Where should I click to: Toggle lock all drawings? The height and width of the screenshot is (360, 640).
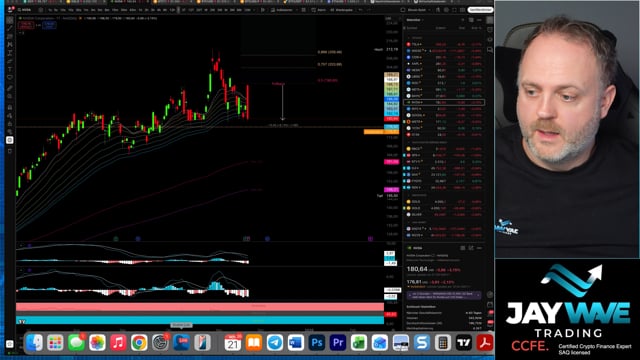coord(10,124)
